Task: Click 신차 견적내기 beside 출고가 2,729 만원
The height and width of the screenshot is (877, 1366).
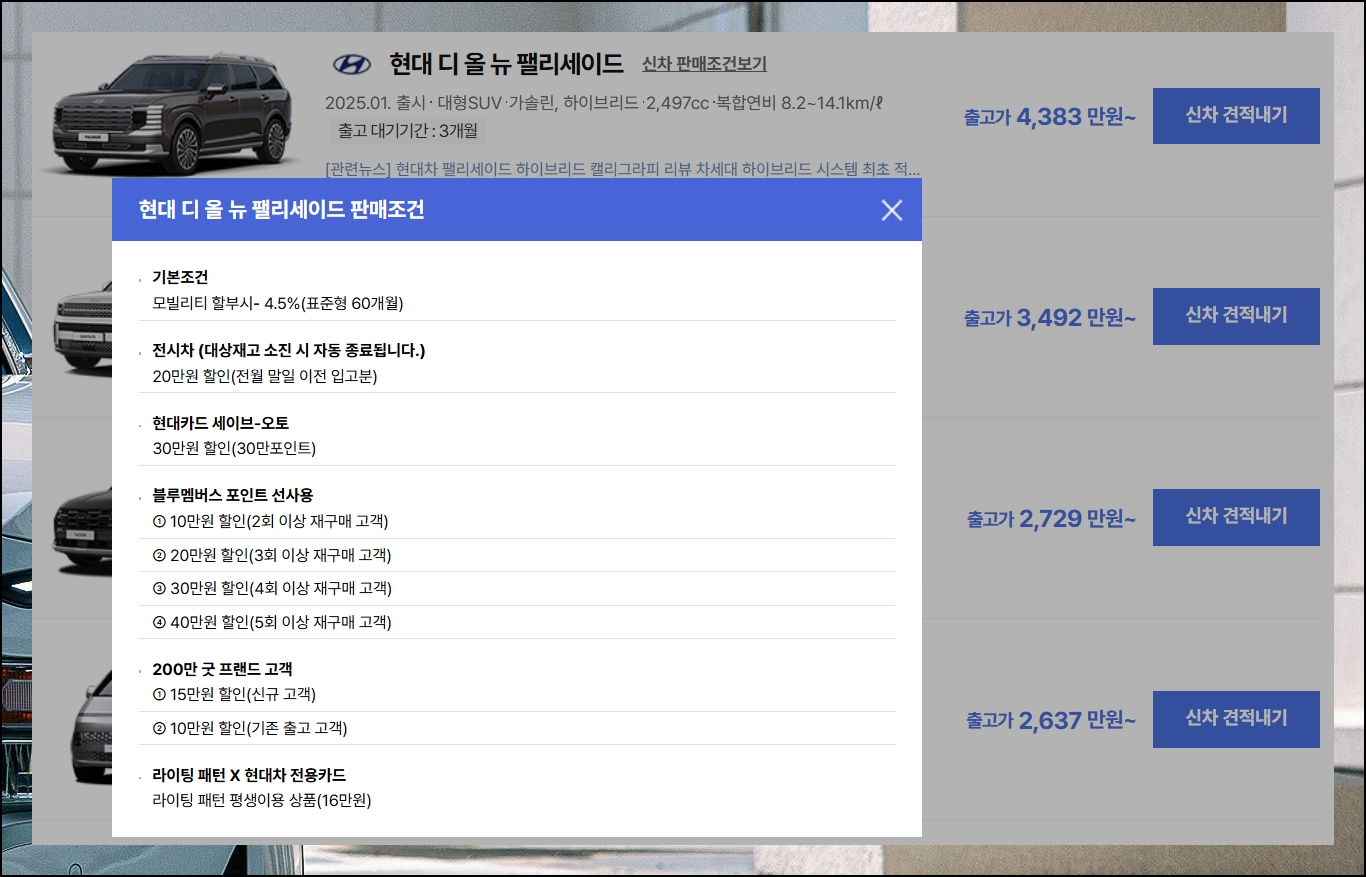Action: point(1236,517)
